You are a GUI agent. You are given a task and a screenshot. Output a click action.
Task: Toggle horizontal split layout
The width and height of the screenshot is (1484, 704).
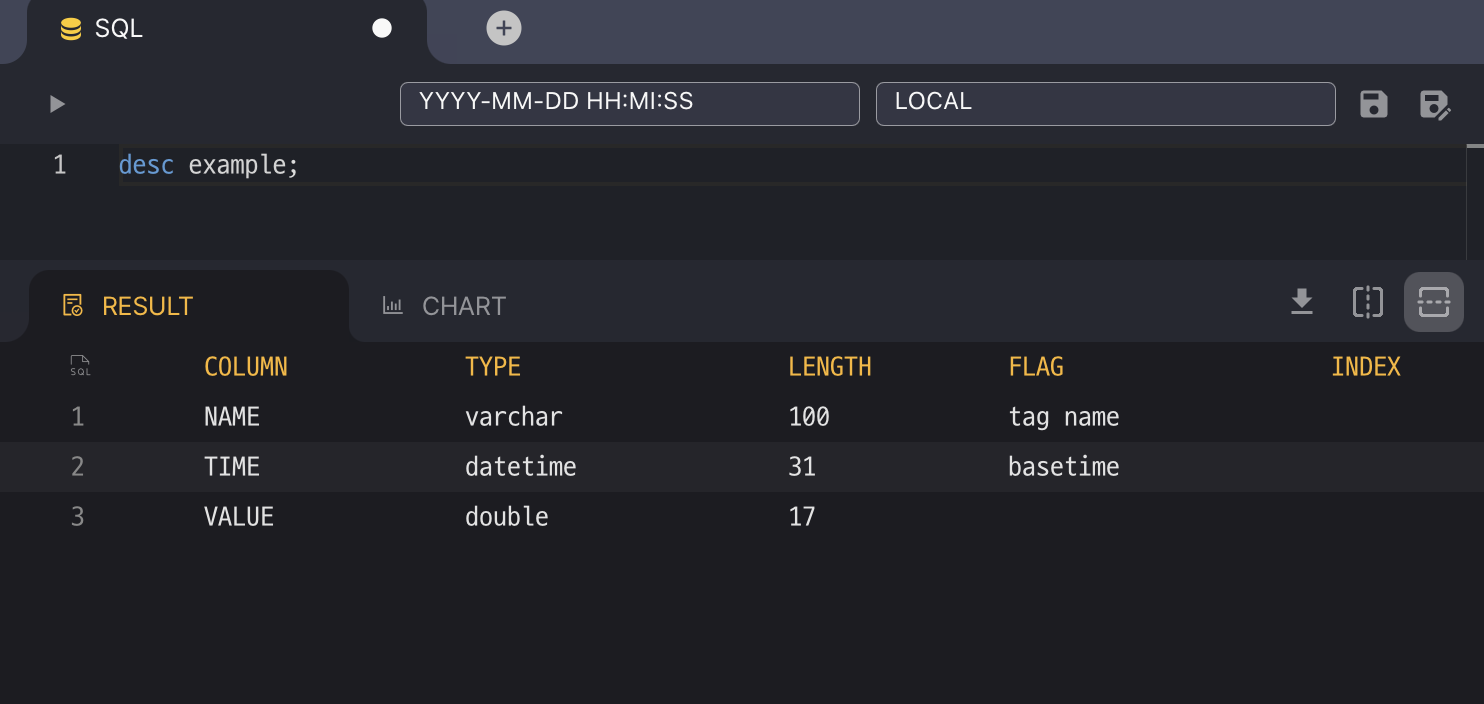click(1433, 302)
